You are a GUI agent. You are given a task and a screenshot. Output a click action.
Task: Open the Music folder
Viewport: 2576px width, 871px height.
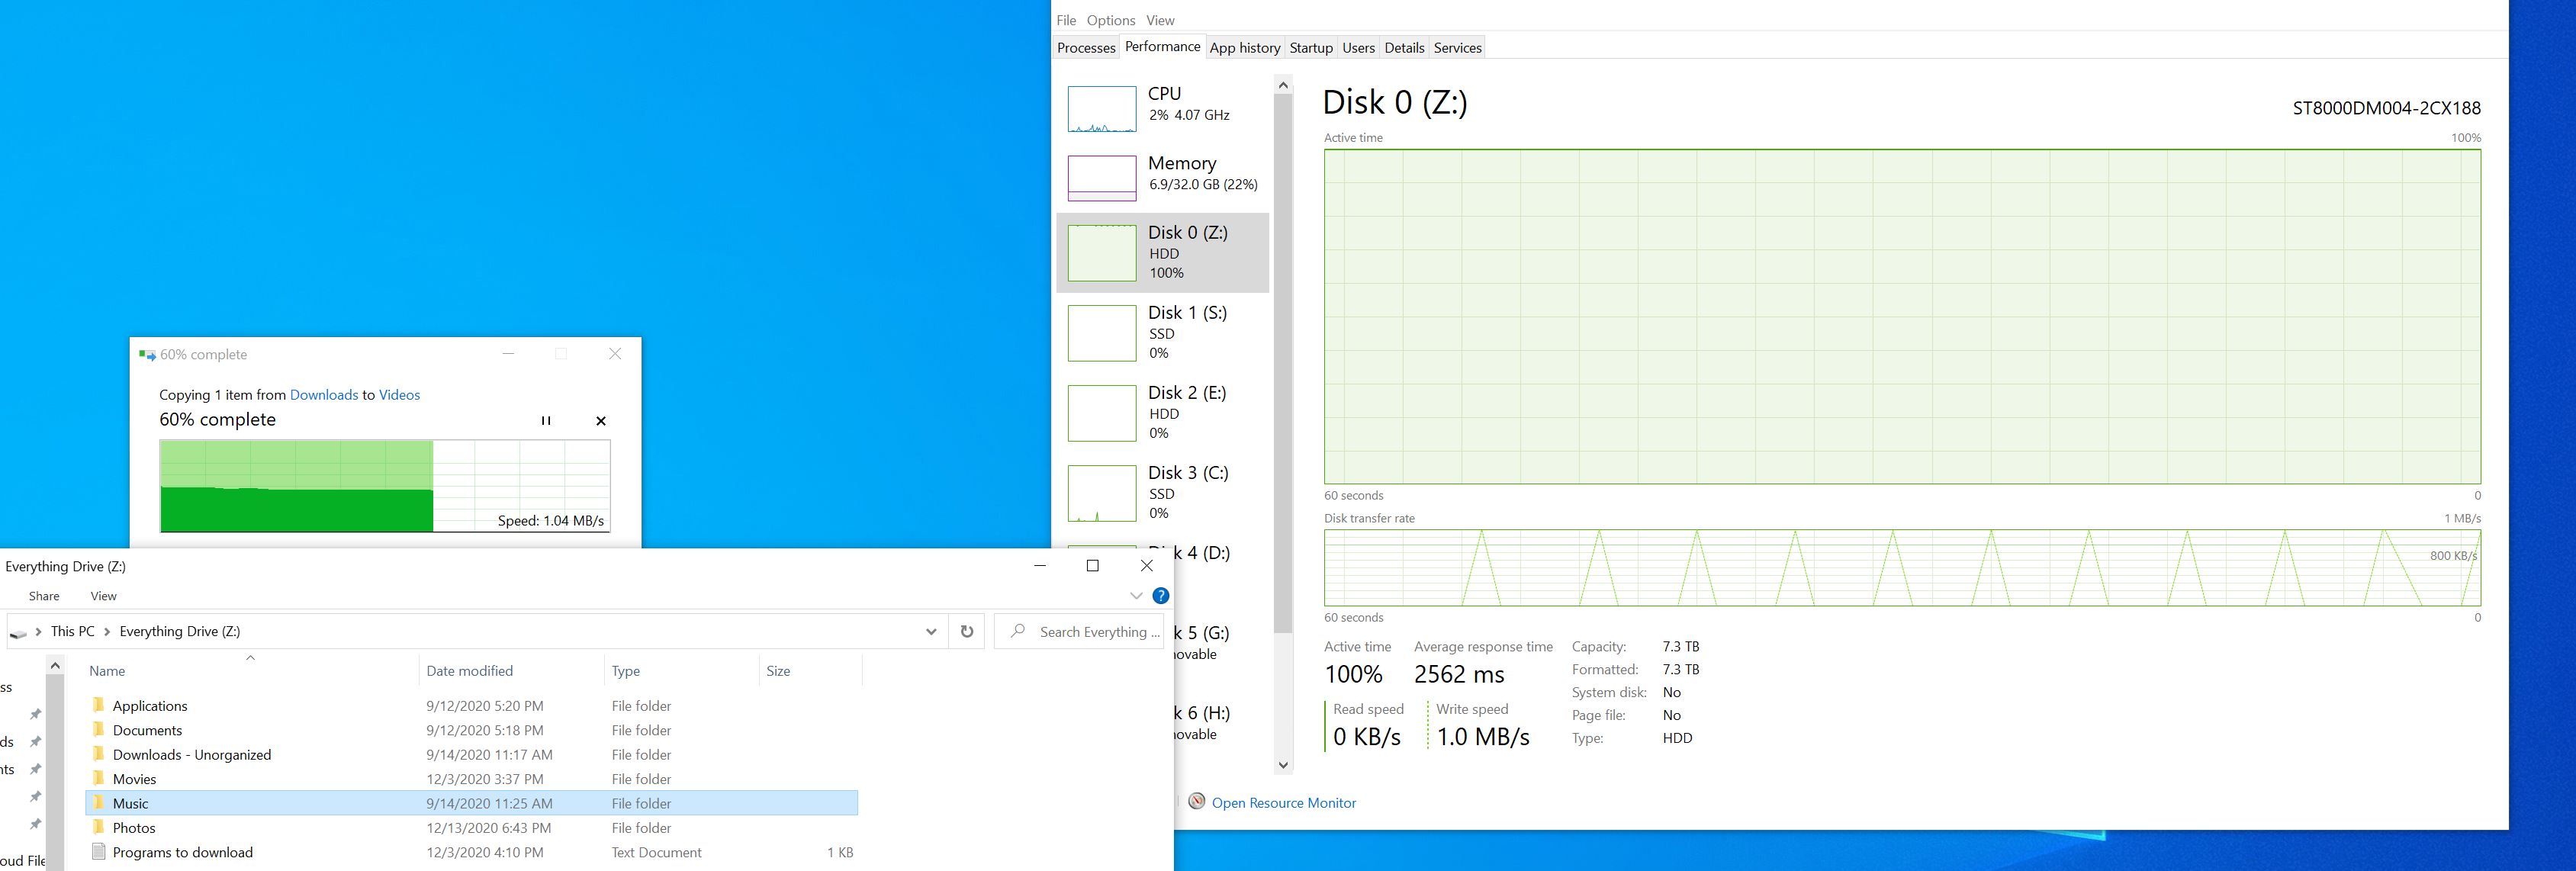tap(131, 803)
